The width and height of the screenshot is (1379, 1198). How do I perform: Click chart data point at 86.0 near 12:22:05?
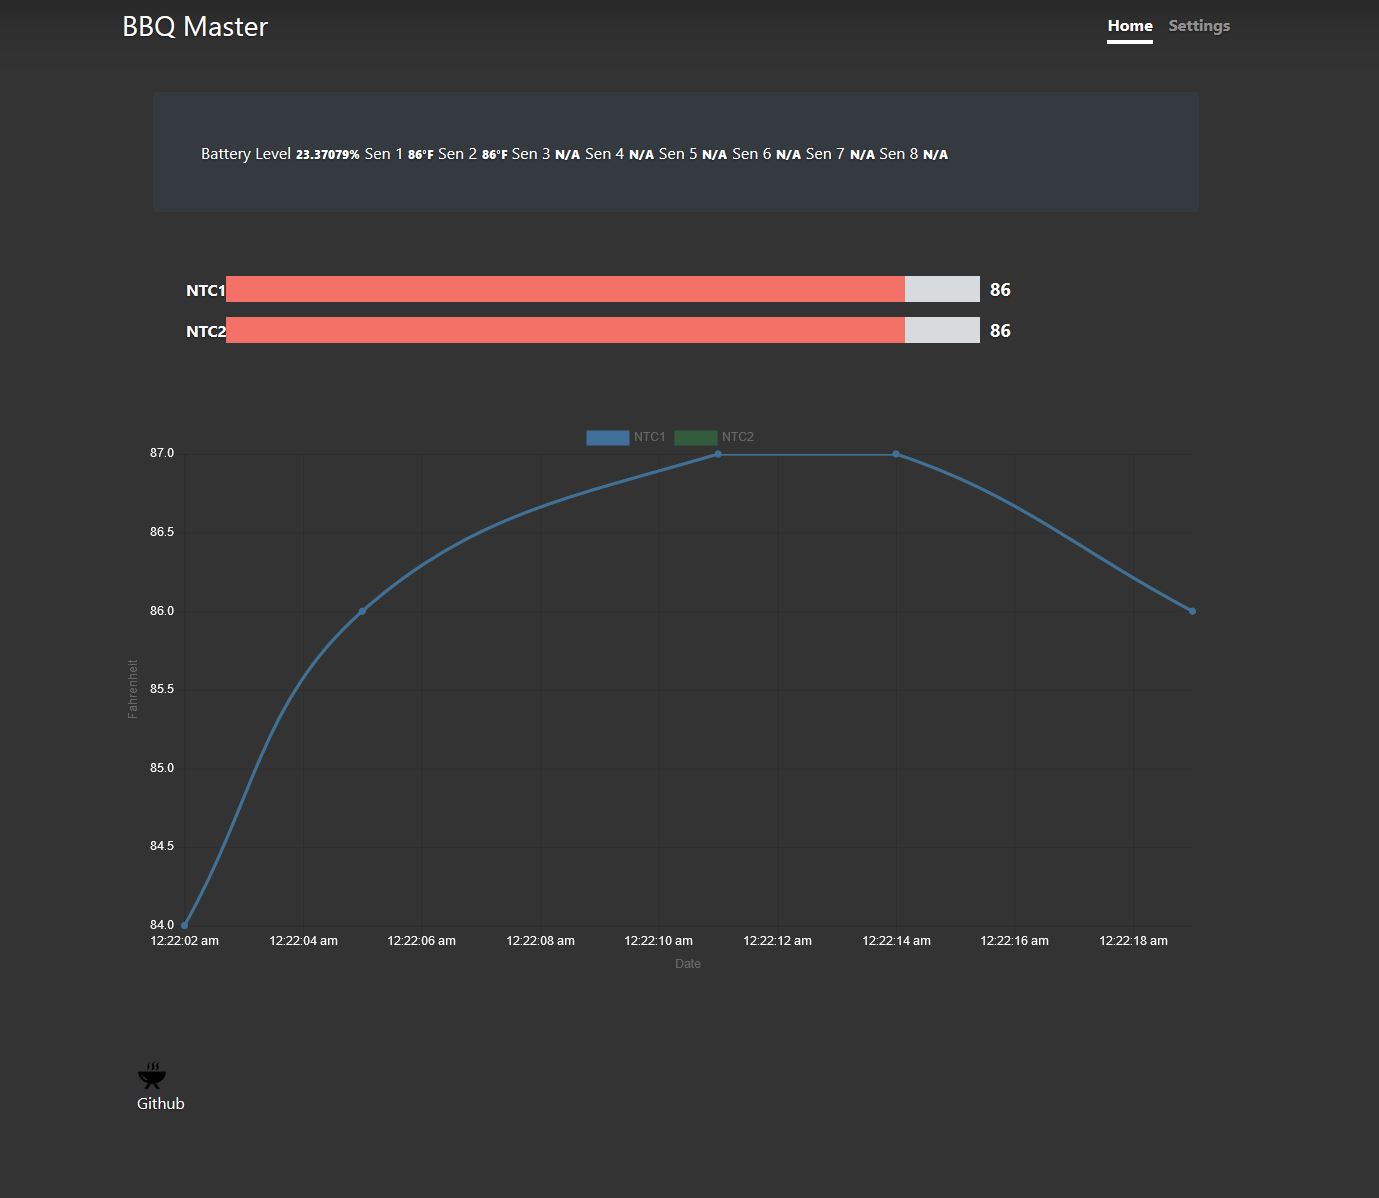point(362,611)
